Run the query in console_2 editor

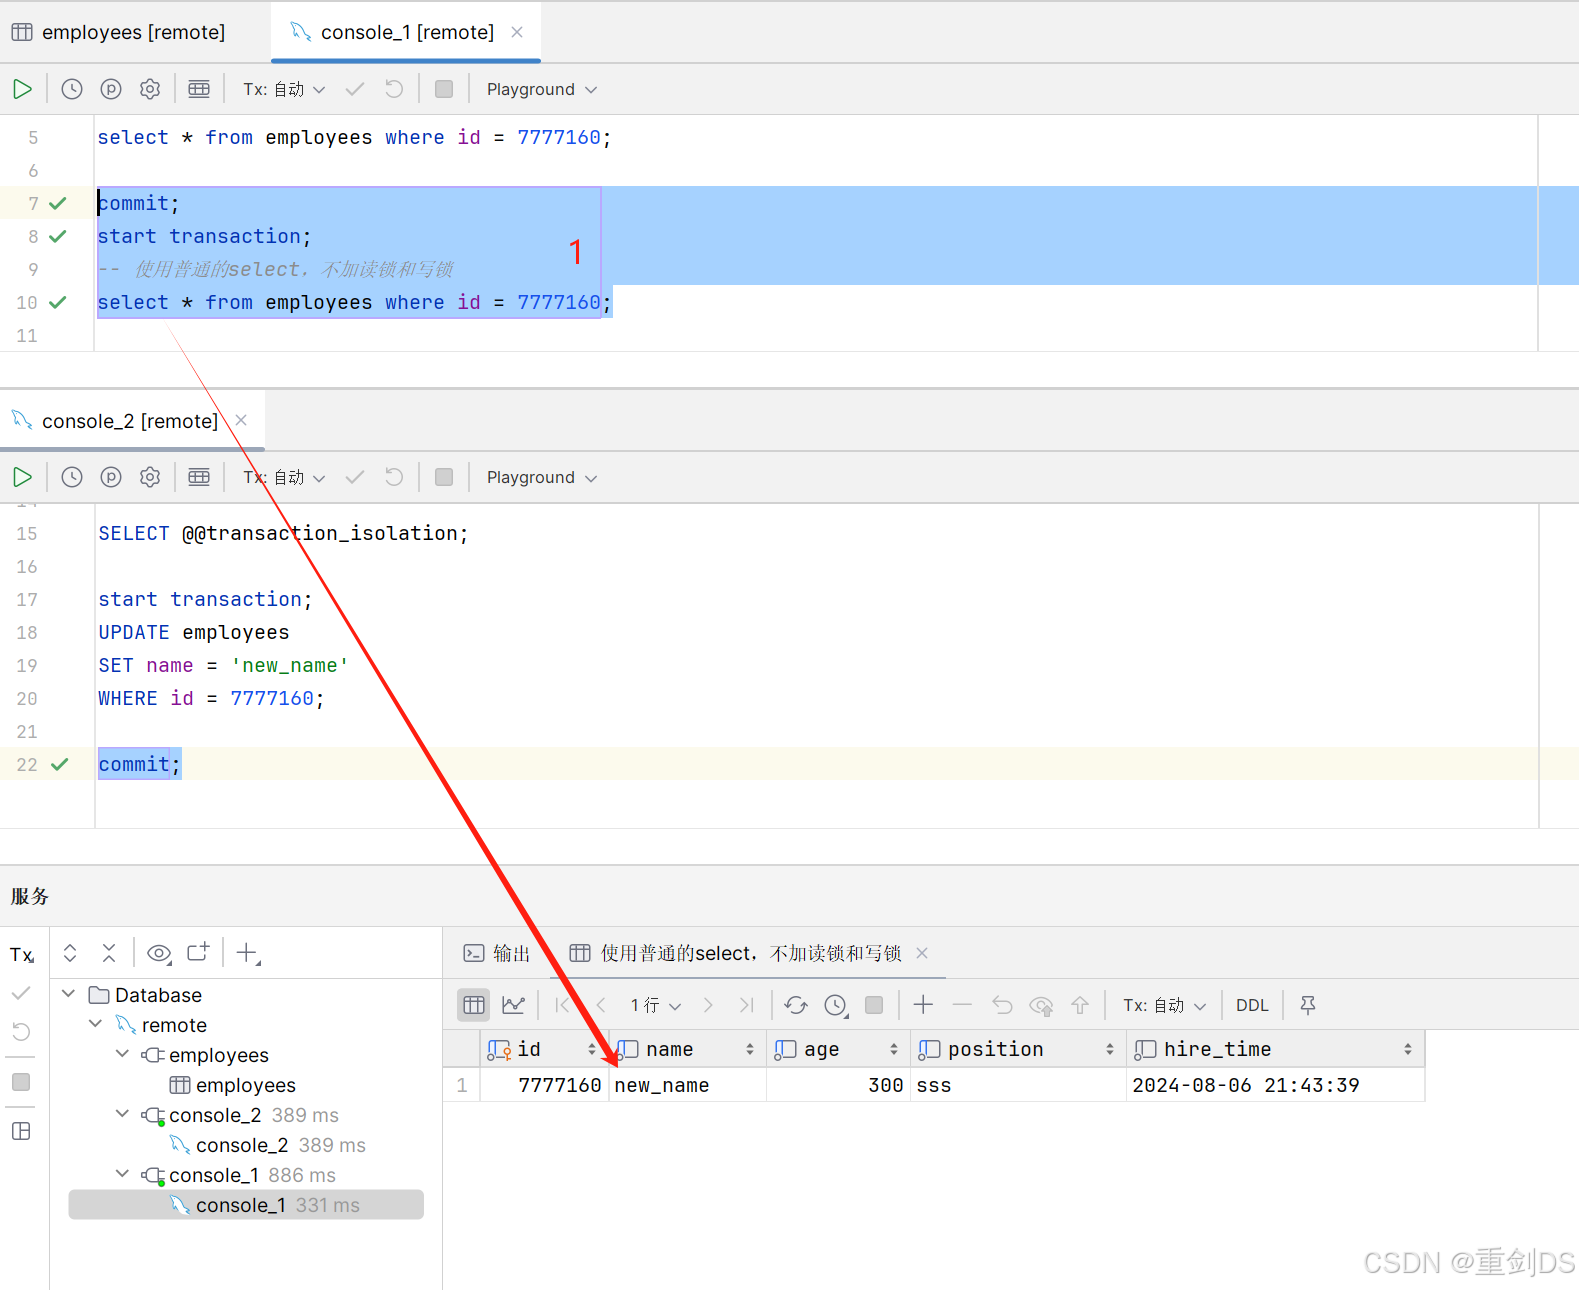(22, 477)
